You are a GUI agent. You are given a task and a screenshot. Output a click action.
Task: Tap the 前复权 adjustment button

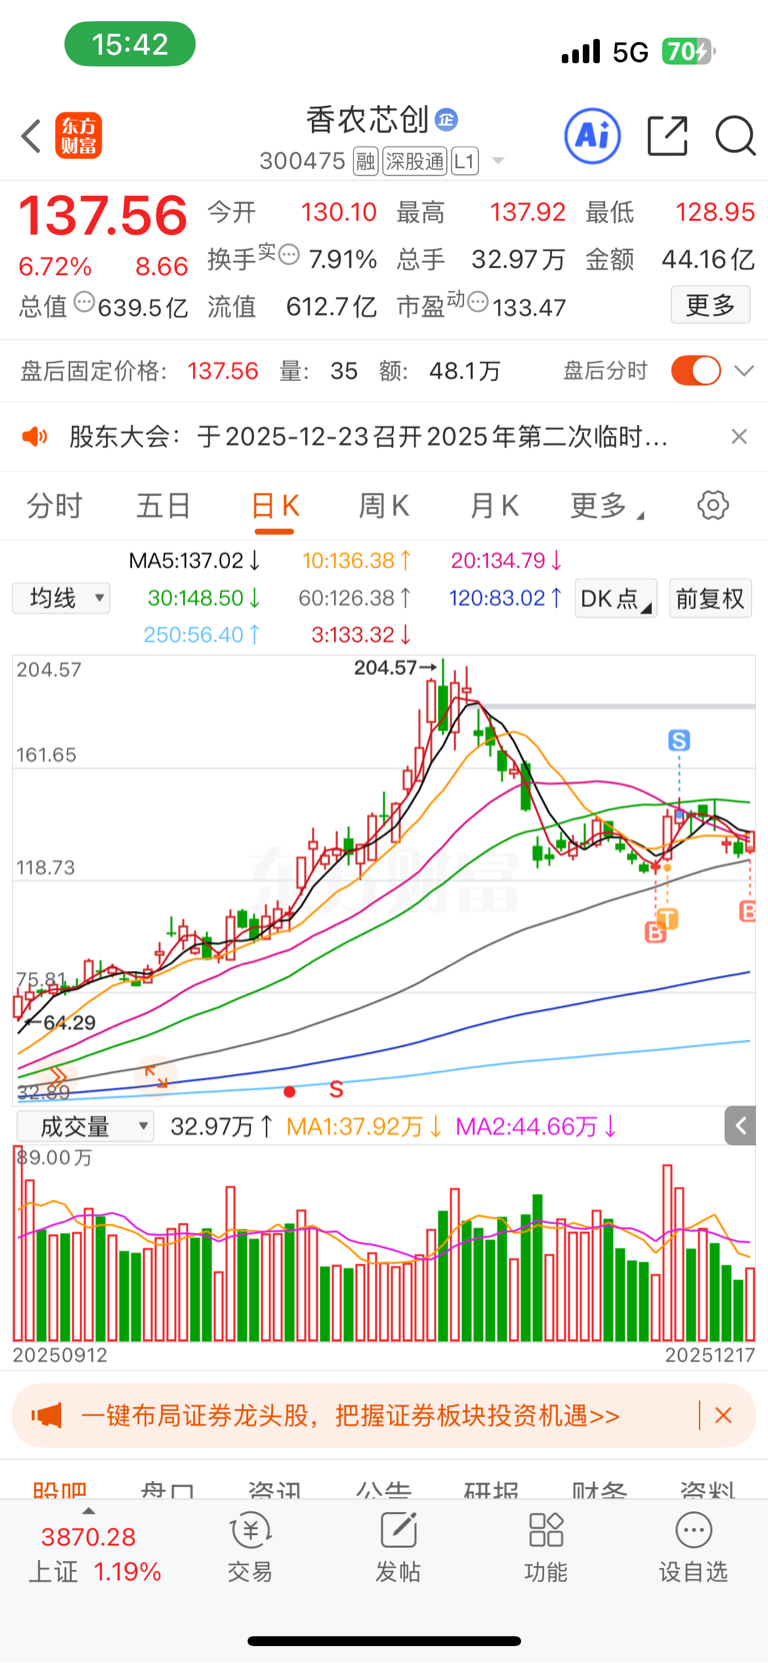[x=710, y=598]
